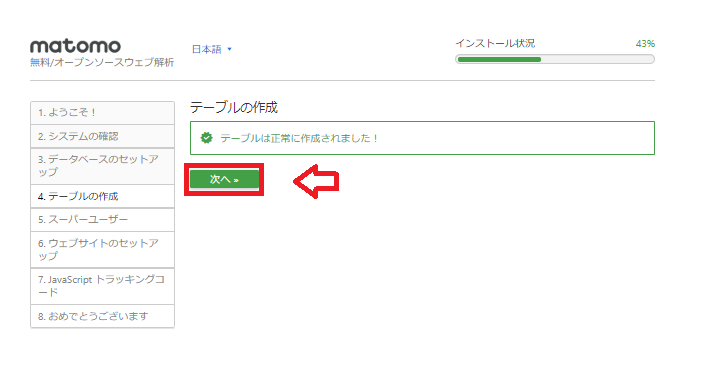Click the green 次へ » button
The height and width of the screenshot is (376, 701).
(x=224, y=179)
